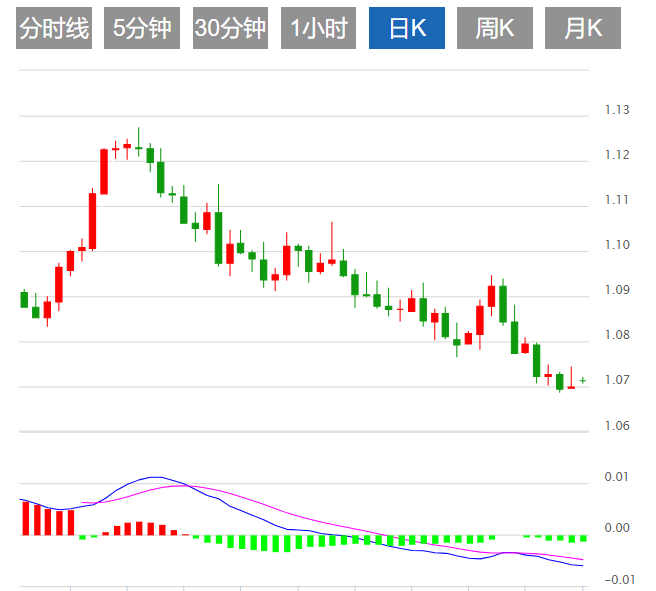Click the 0.01 MACD axis label
656x591 pixels.
[x=617, y=477]
